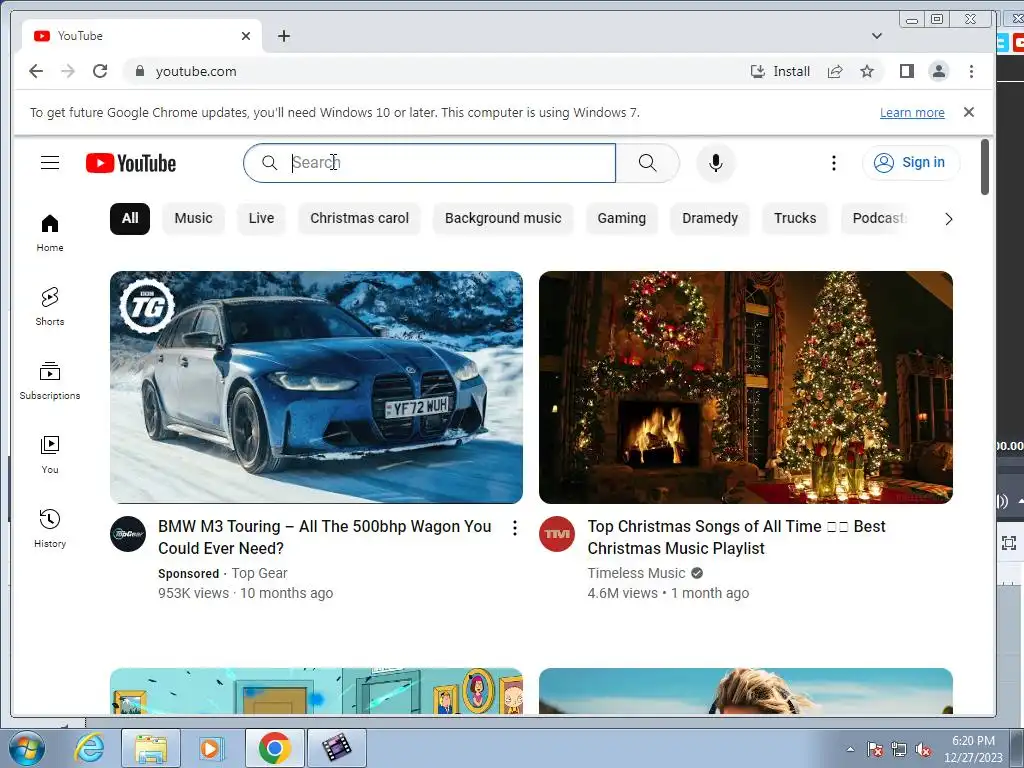Select the Dramedy filter chip
The height and width of the screenshot is (768, 1024).
click(x=710, y=218)
